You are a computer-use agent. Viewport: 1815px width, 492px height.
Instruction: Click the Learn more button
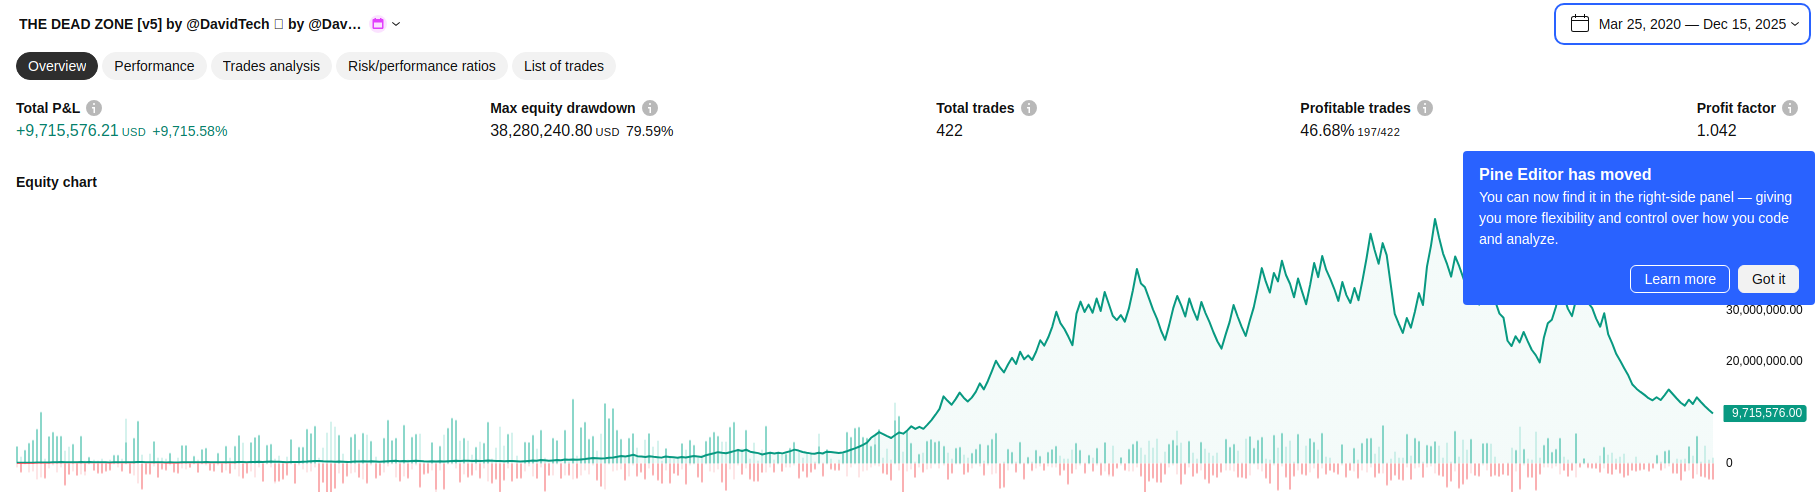[1680, 279]
